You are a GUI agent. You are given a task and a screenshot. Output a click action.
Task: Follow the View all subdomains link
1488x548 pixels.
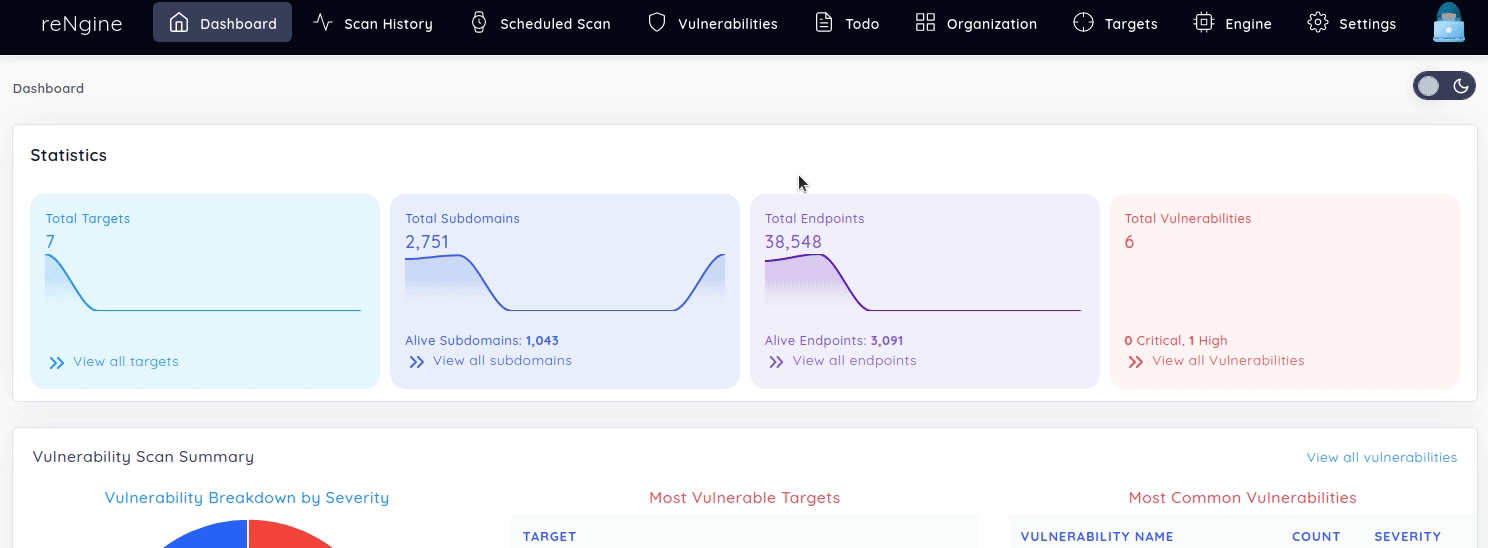(502, 361)
